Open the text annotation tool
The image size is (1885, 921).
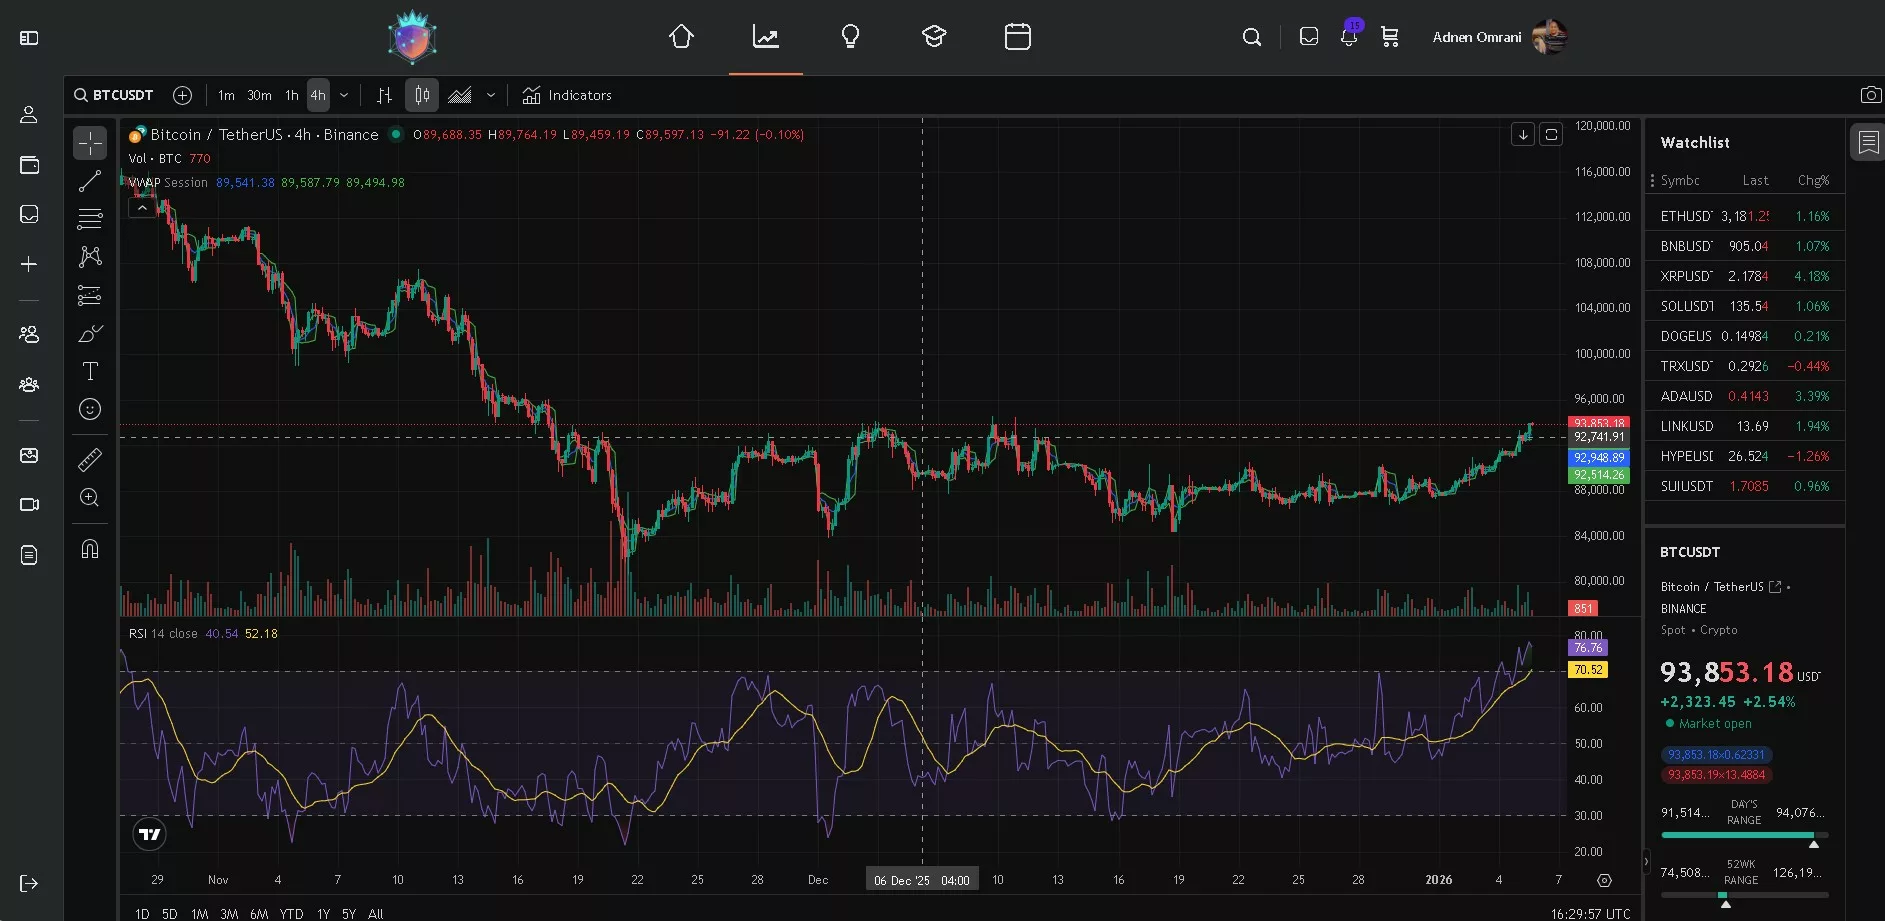90,371
